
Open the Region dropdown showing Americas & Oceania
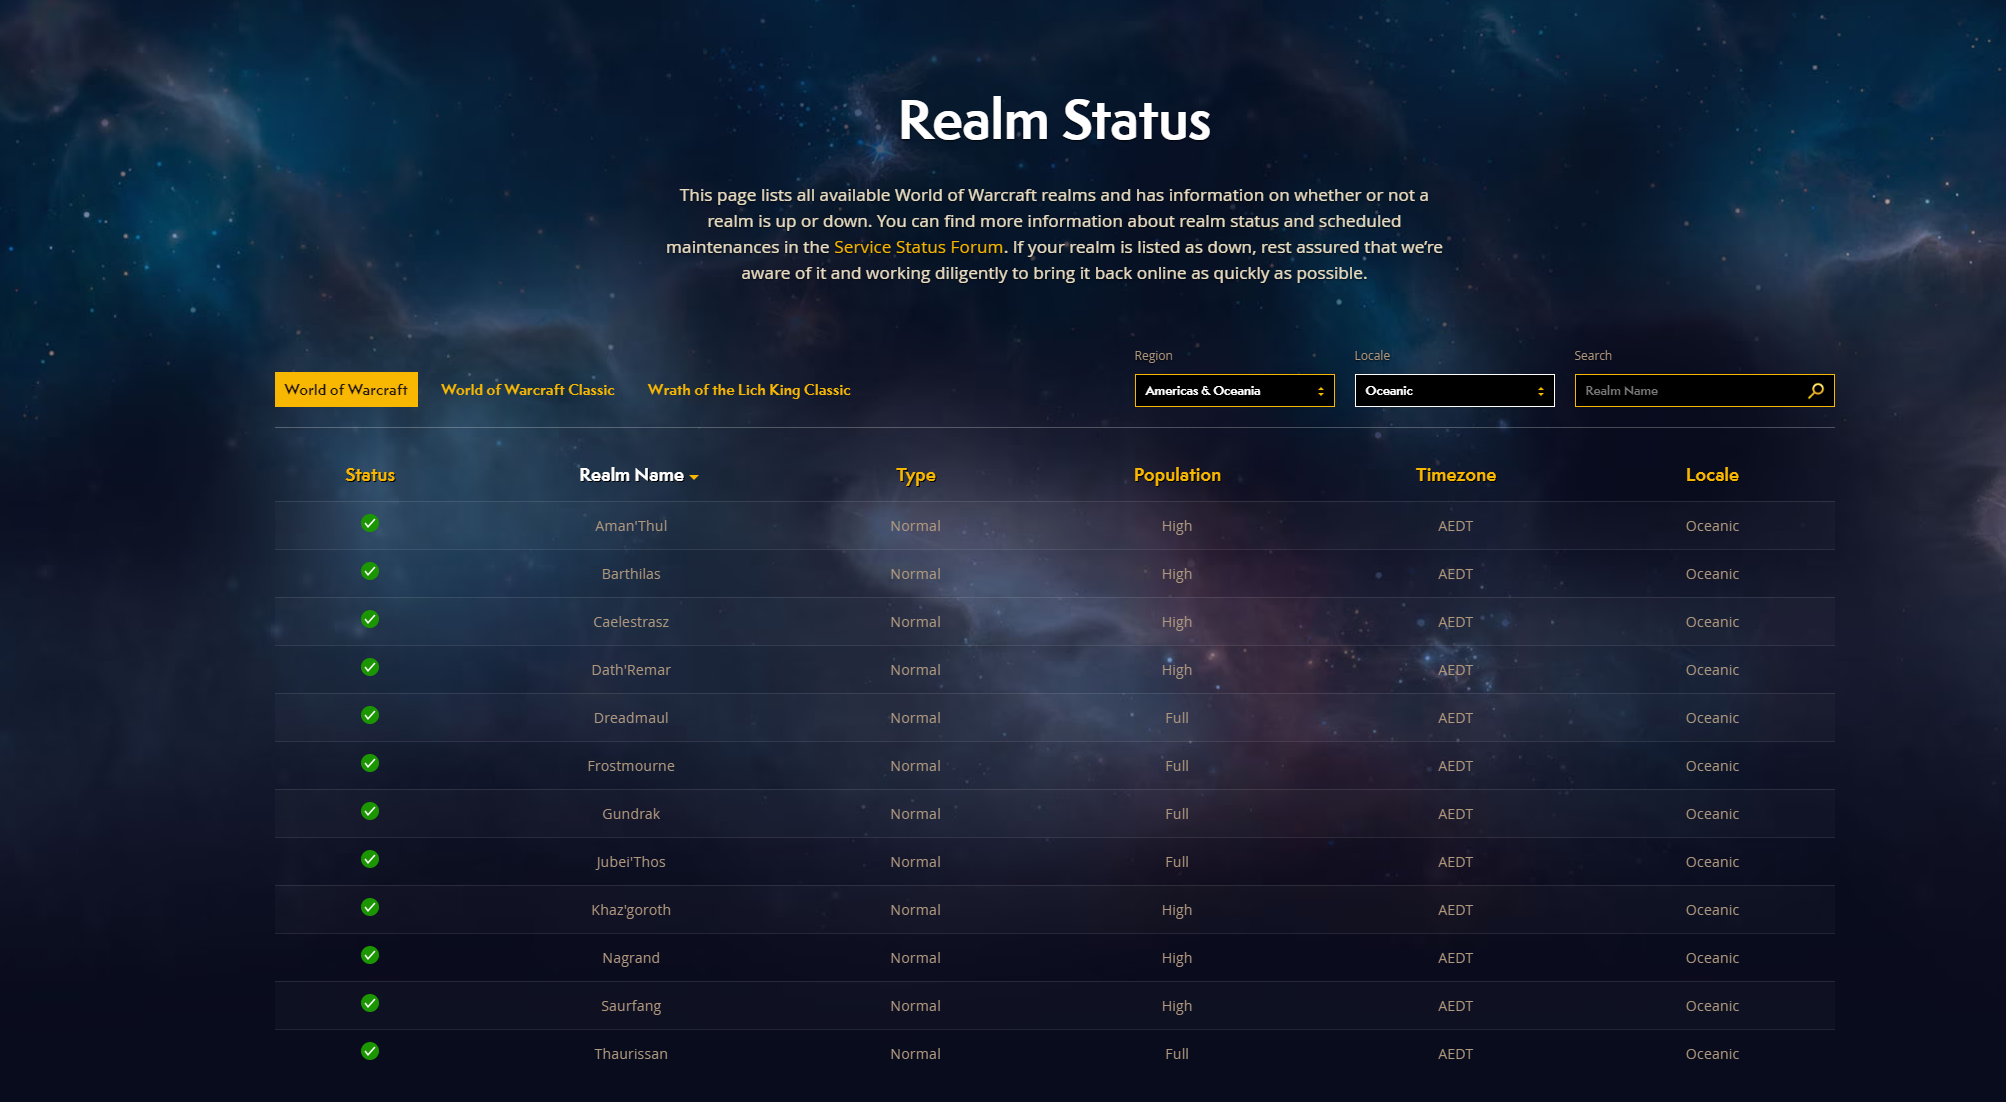click(1234, 391)
